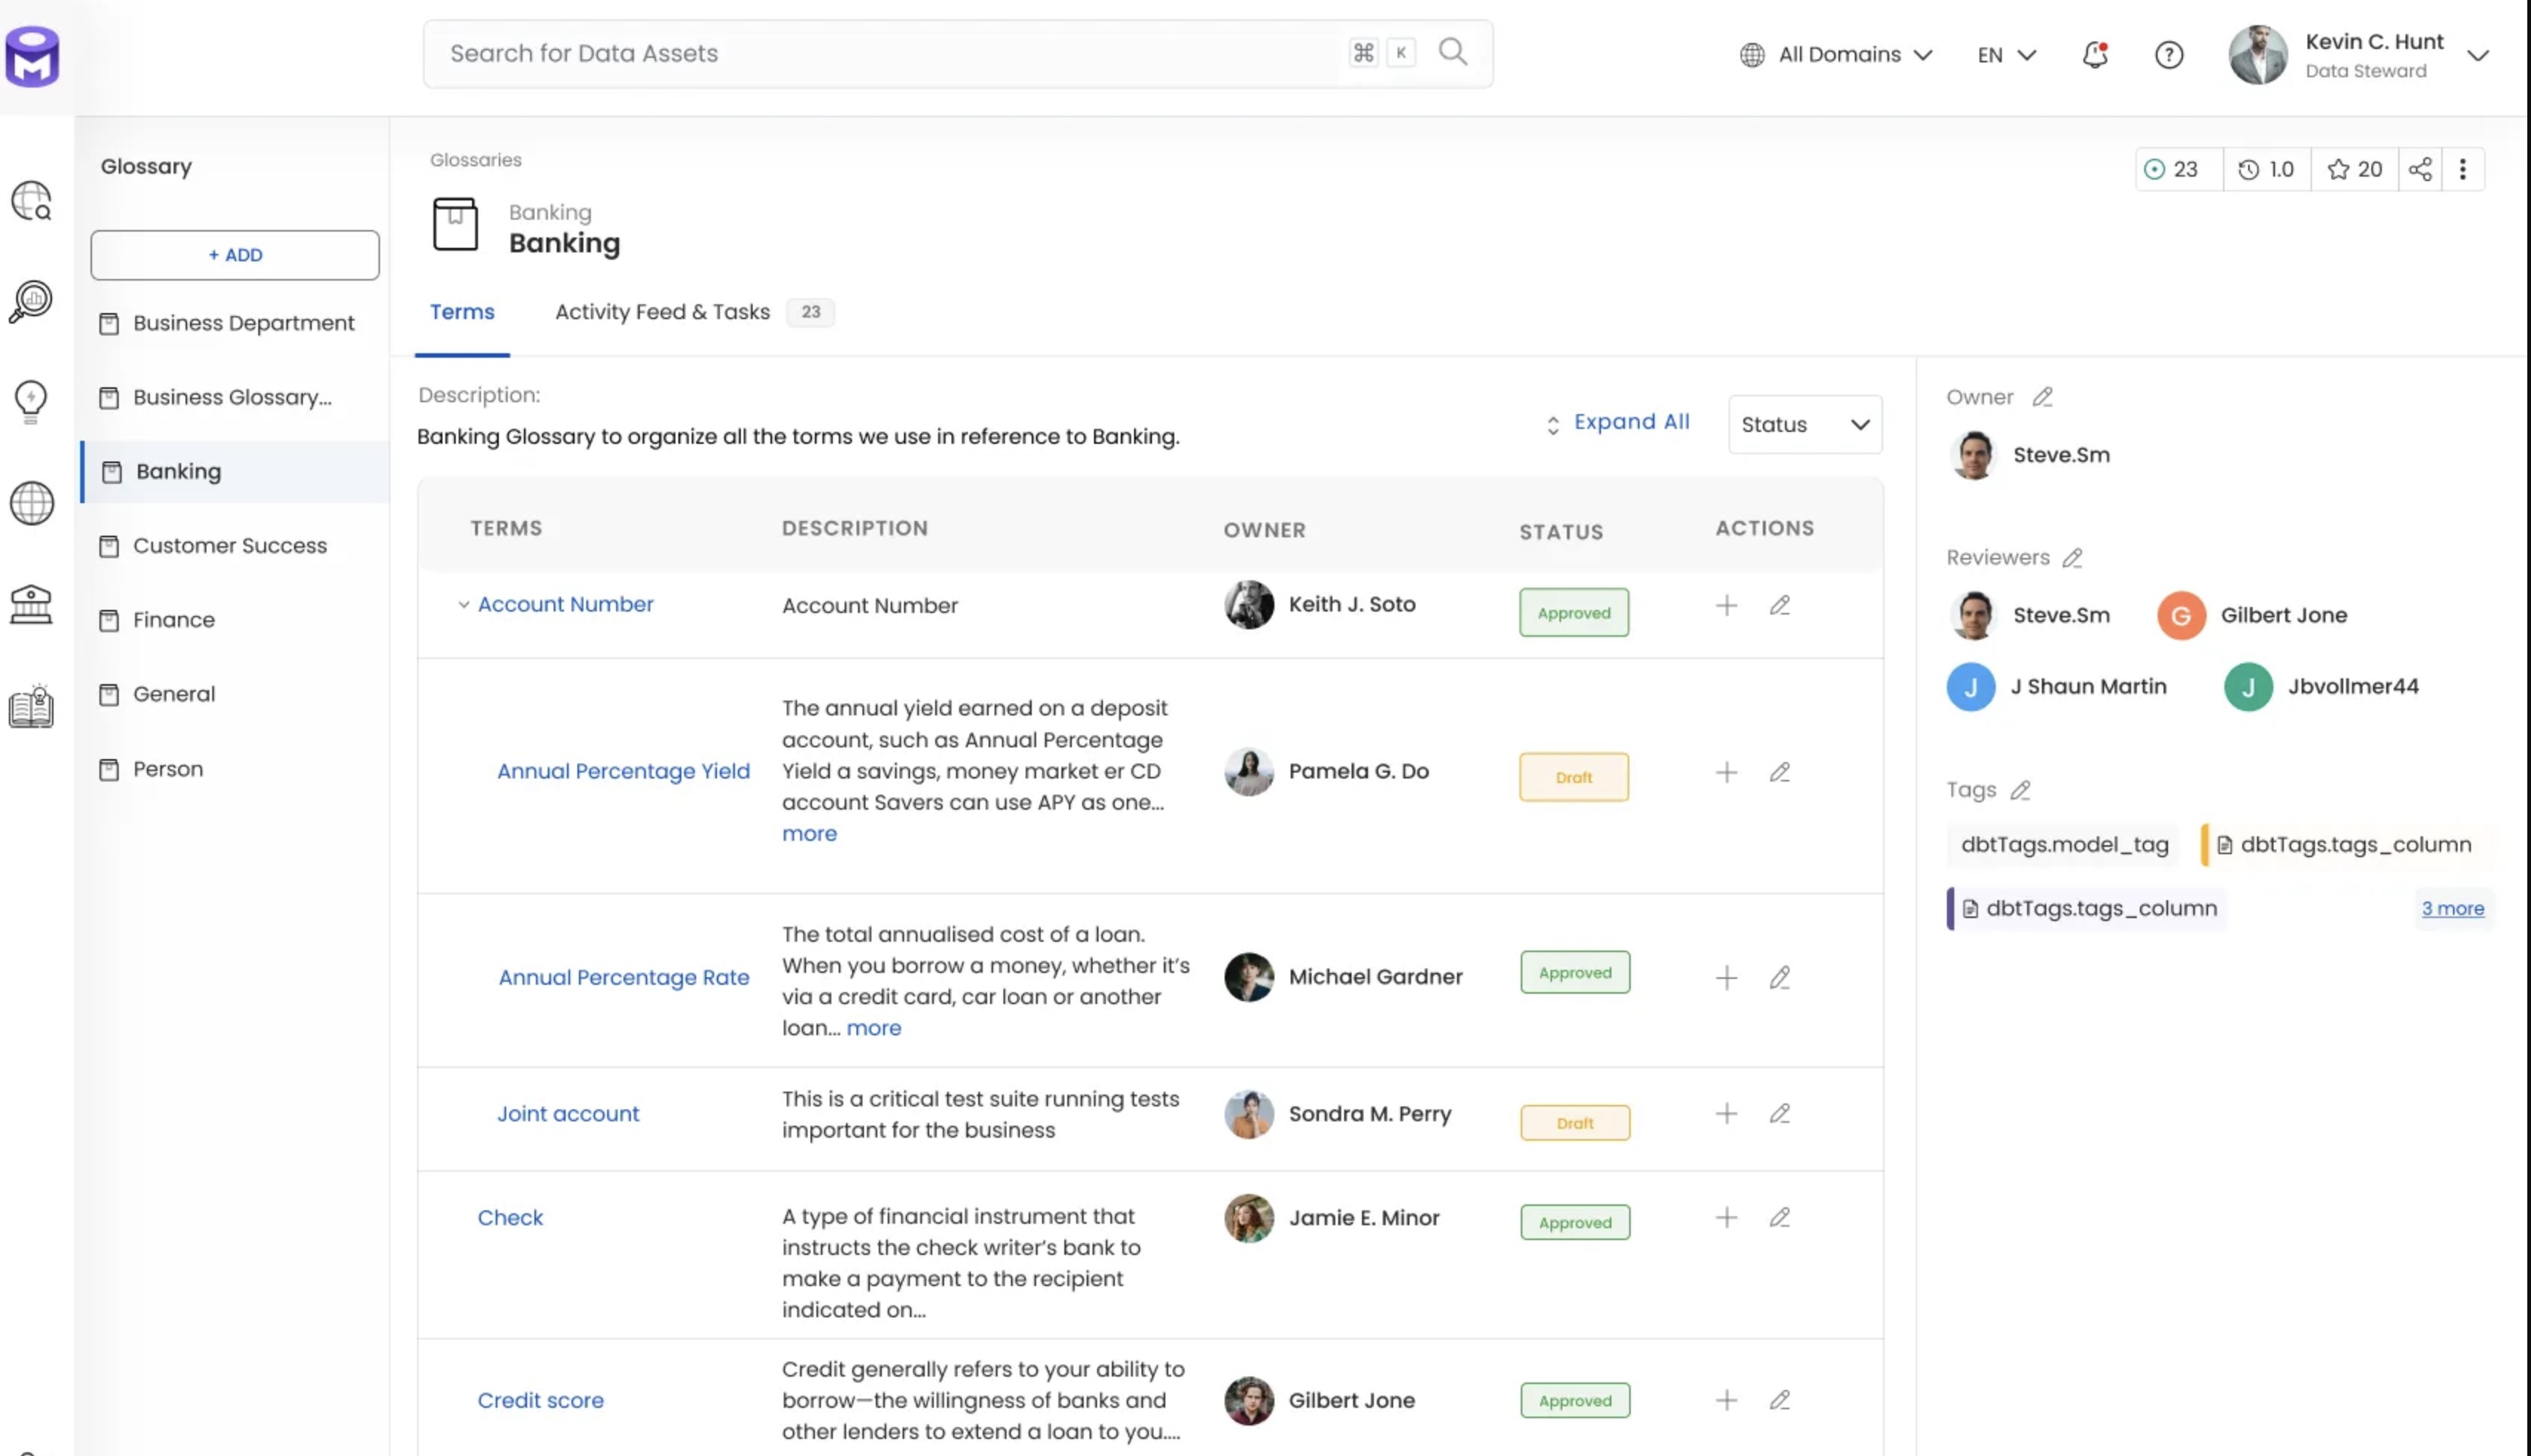Click the share icon in header
Image resolution: width=2531 pixels, height=1456 pixels.
pyautogui.click(x=2419, y=169)
